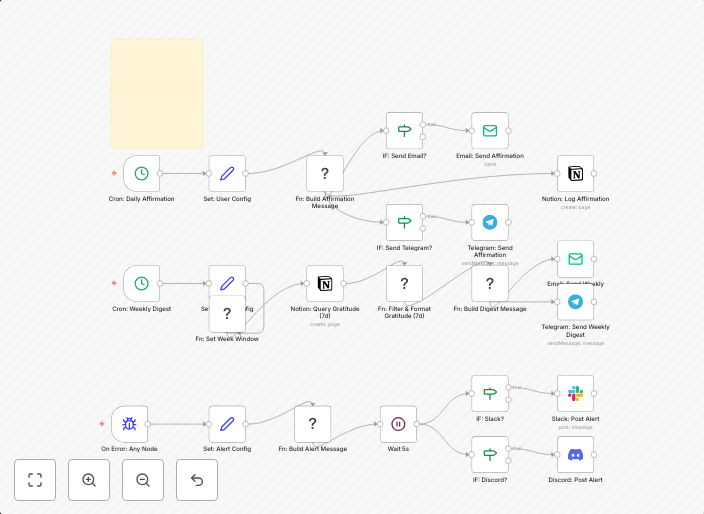
Task: Select the Set: User Config pencil node
Action: (x=227, y=174)
